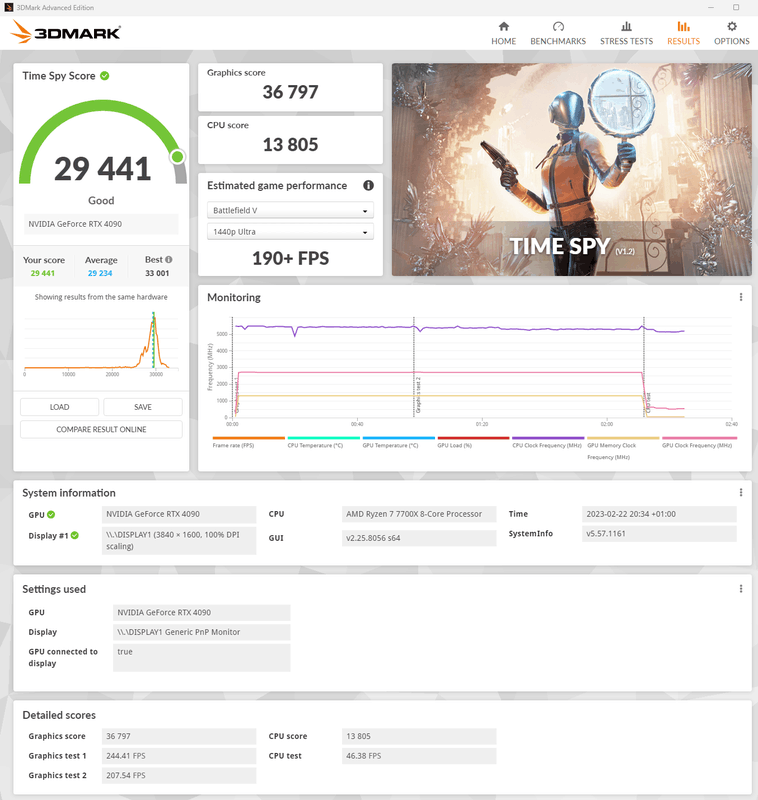Toggle GPU Temperature blue legend swatch

click(x=398, y=438)
